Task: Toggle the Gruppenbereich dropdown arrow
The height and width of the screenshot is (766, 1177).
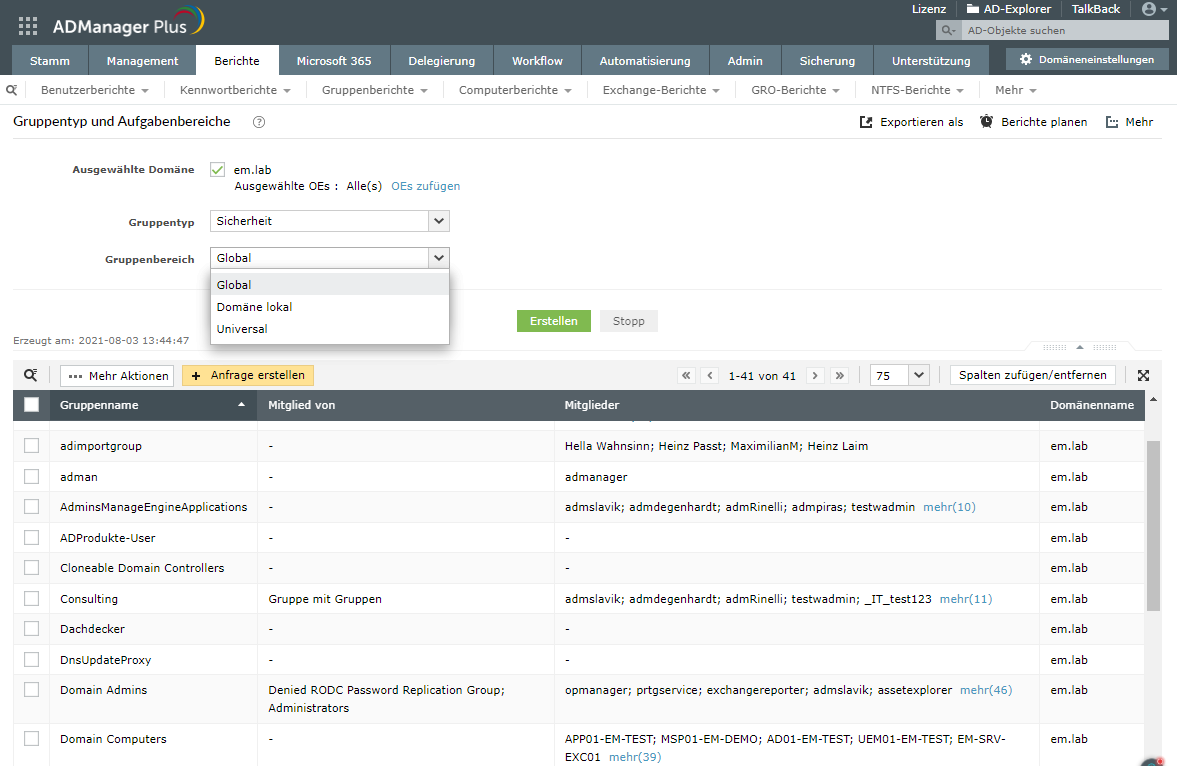Action: coord(439,258)
